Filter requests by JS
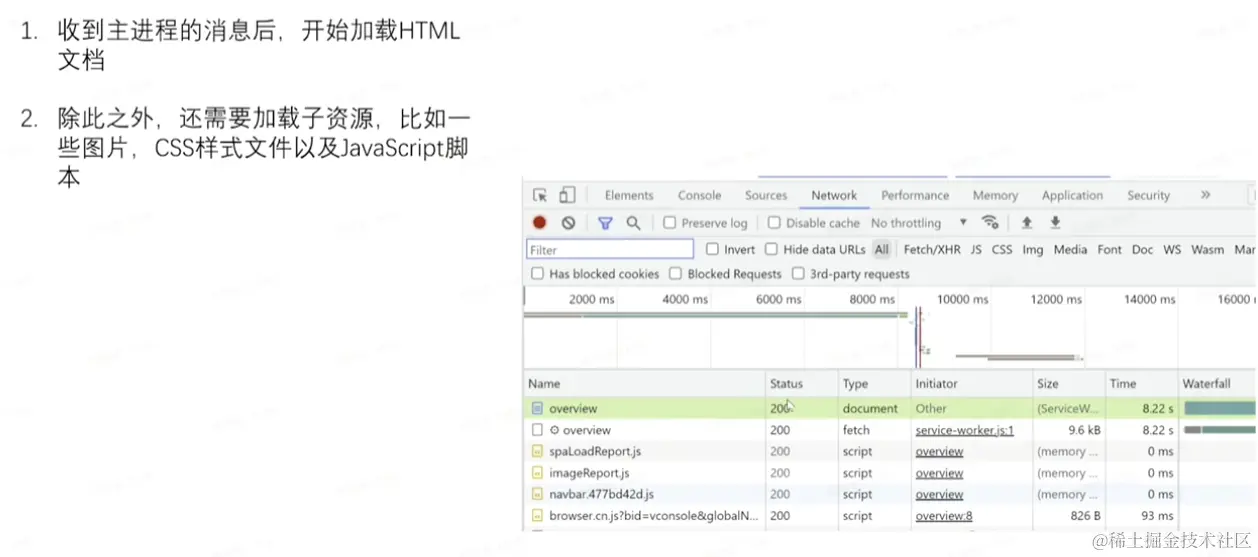1258x557 pixels. (x=976, y=249)
